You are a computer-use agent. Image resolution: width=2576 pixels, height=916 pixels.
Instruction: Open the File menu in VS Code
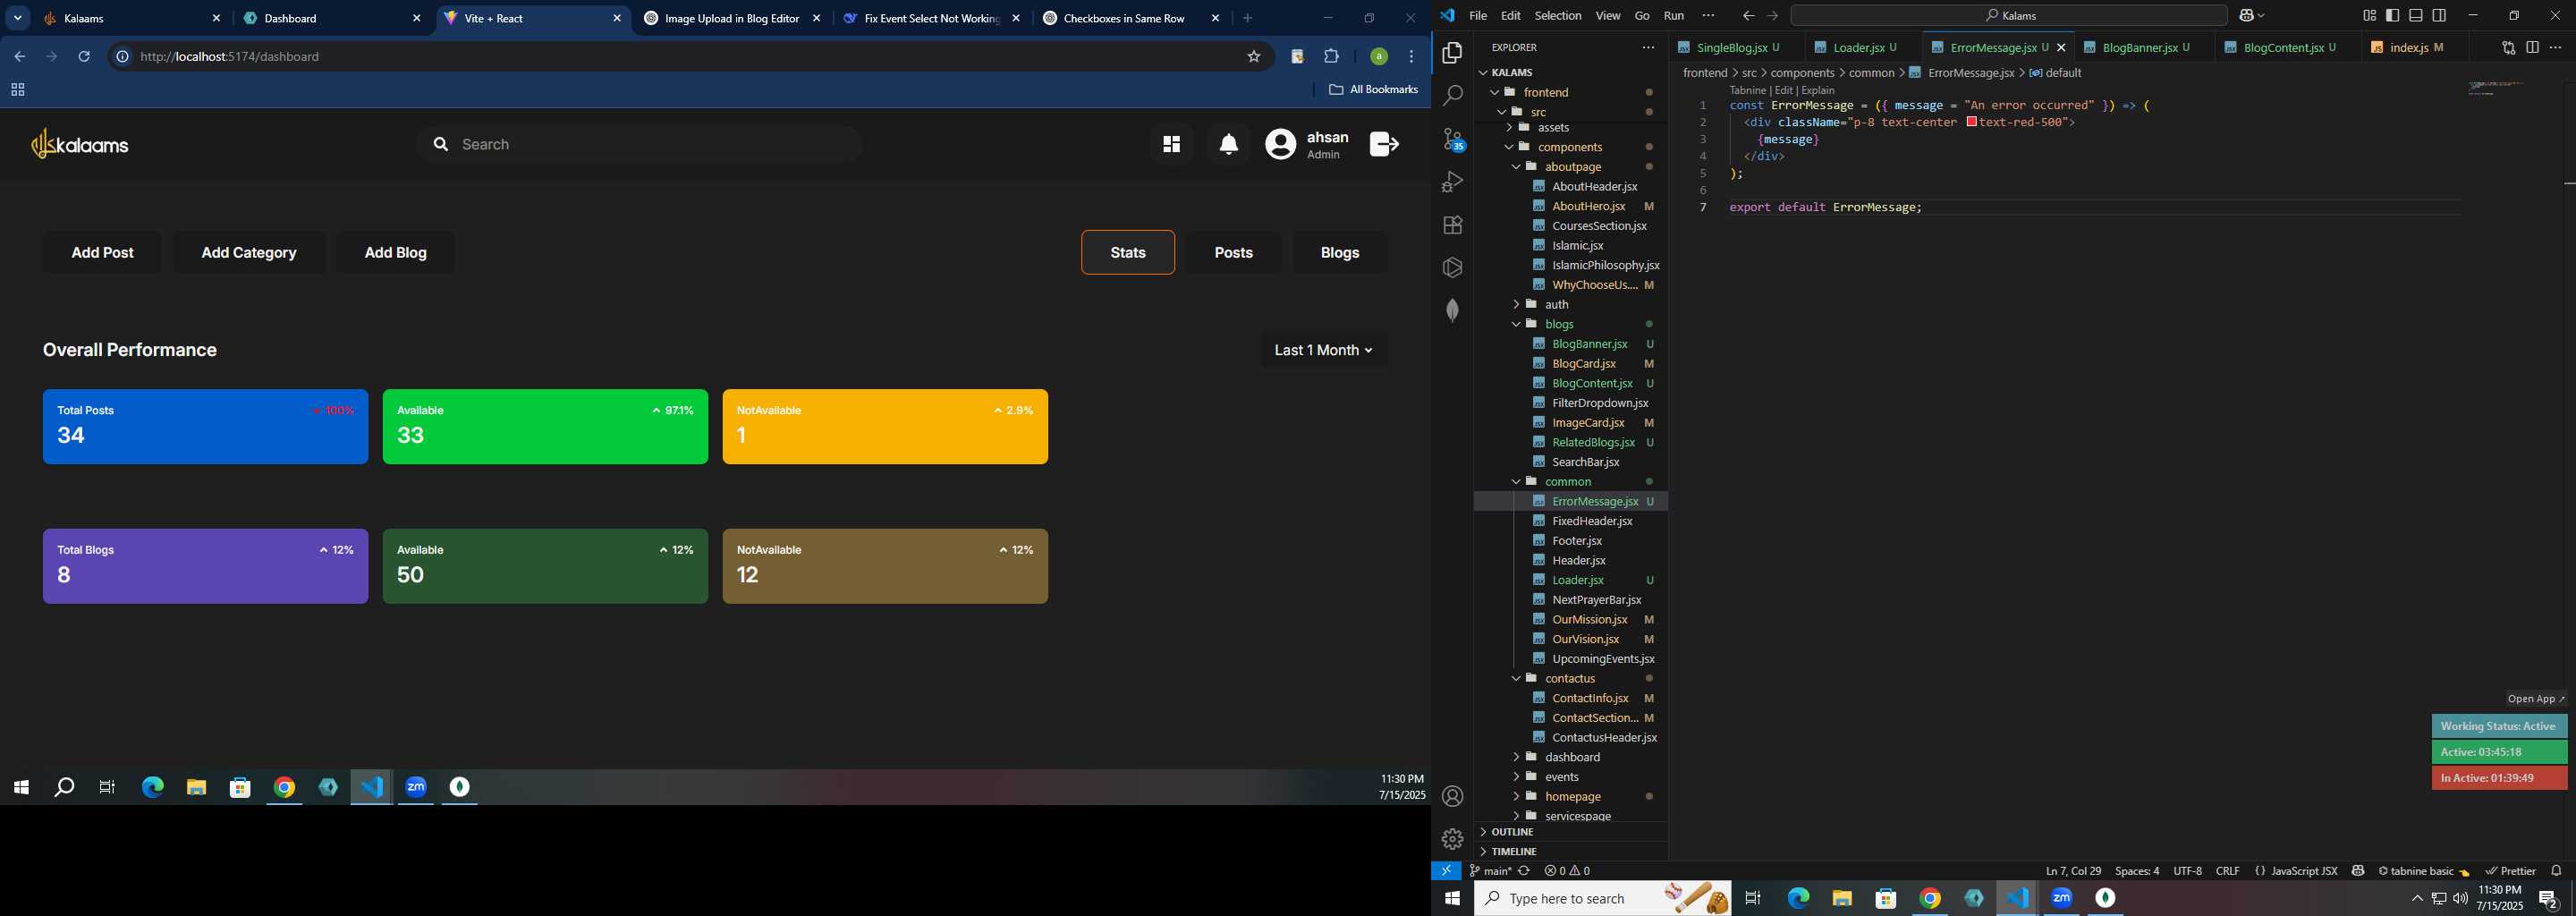pos(1477,16)
